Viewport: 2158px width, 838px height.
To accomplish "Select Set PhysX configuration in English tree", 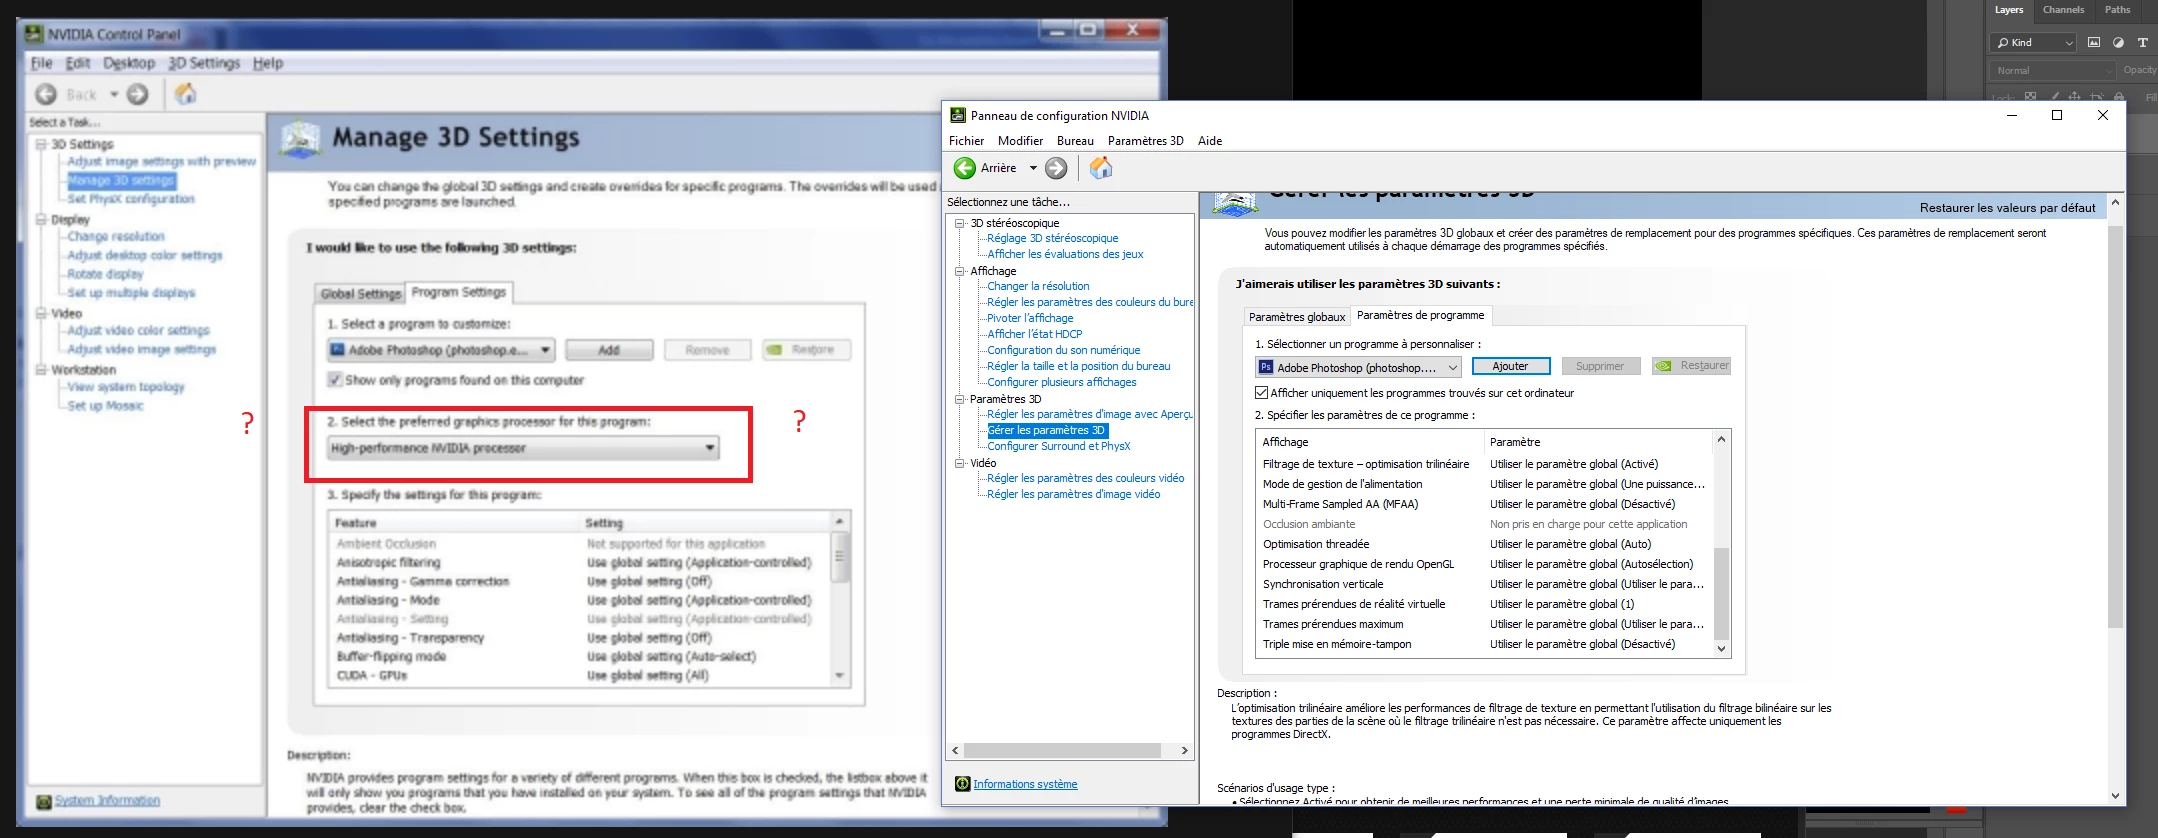I will pyautogui.click(x=131, y=199).
